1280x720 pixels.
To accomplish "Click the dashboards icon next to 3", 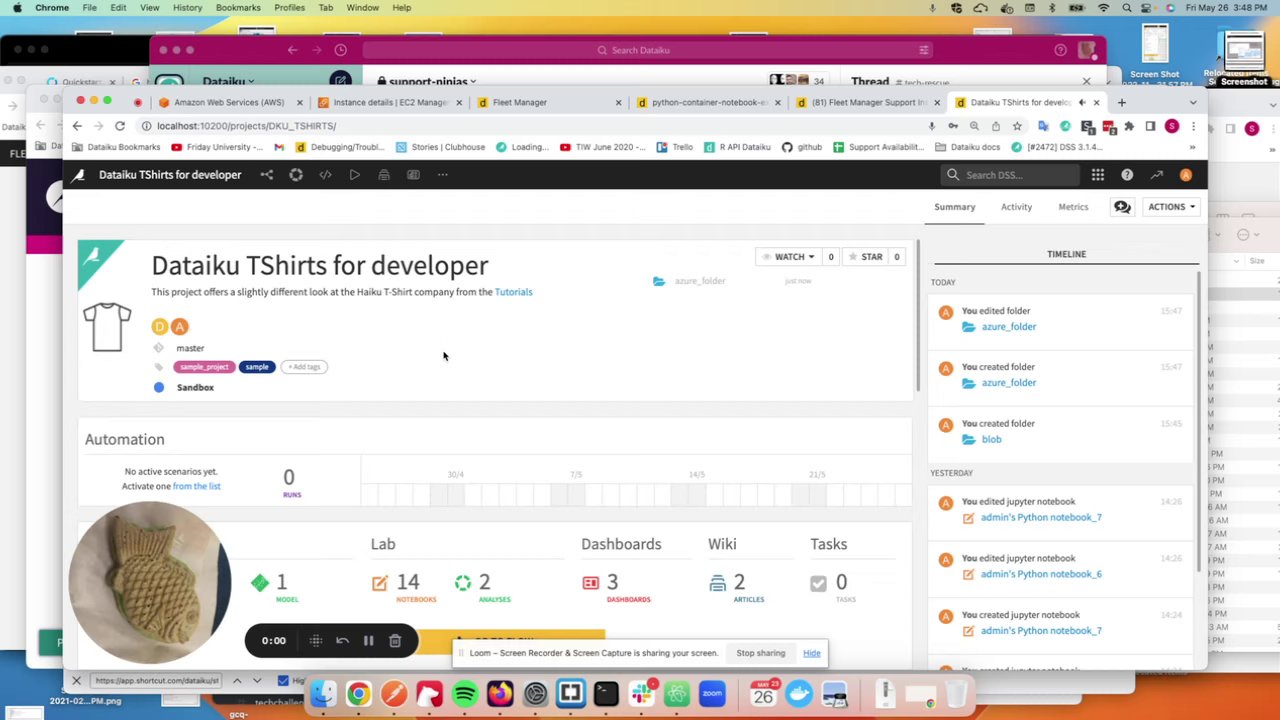I will click(590, 582).
